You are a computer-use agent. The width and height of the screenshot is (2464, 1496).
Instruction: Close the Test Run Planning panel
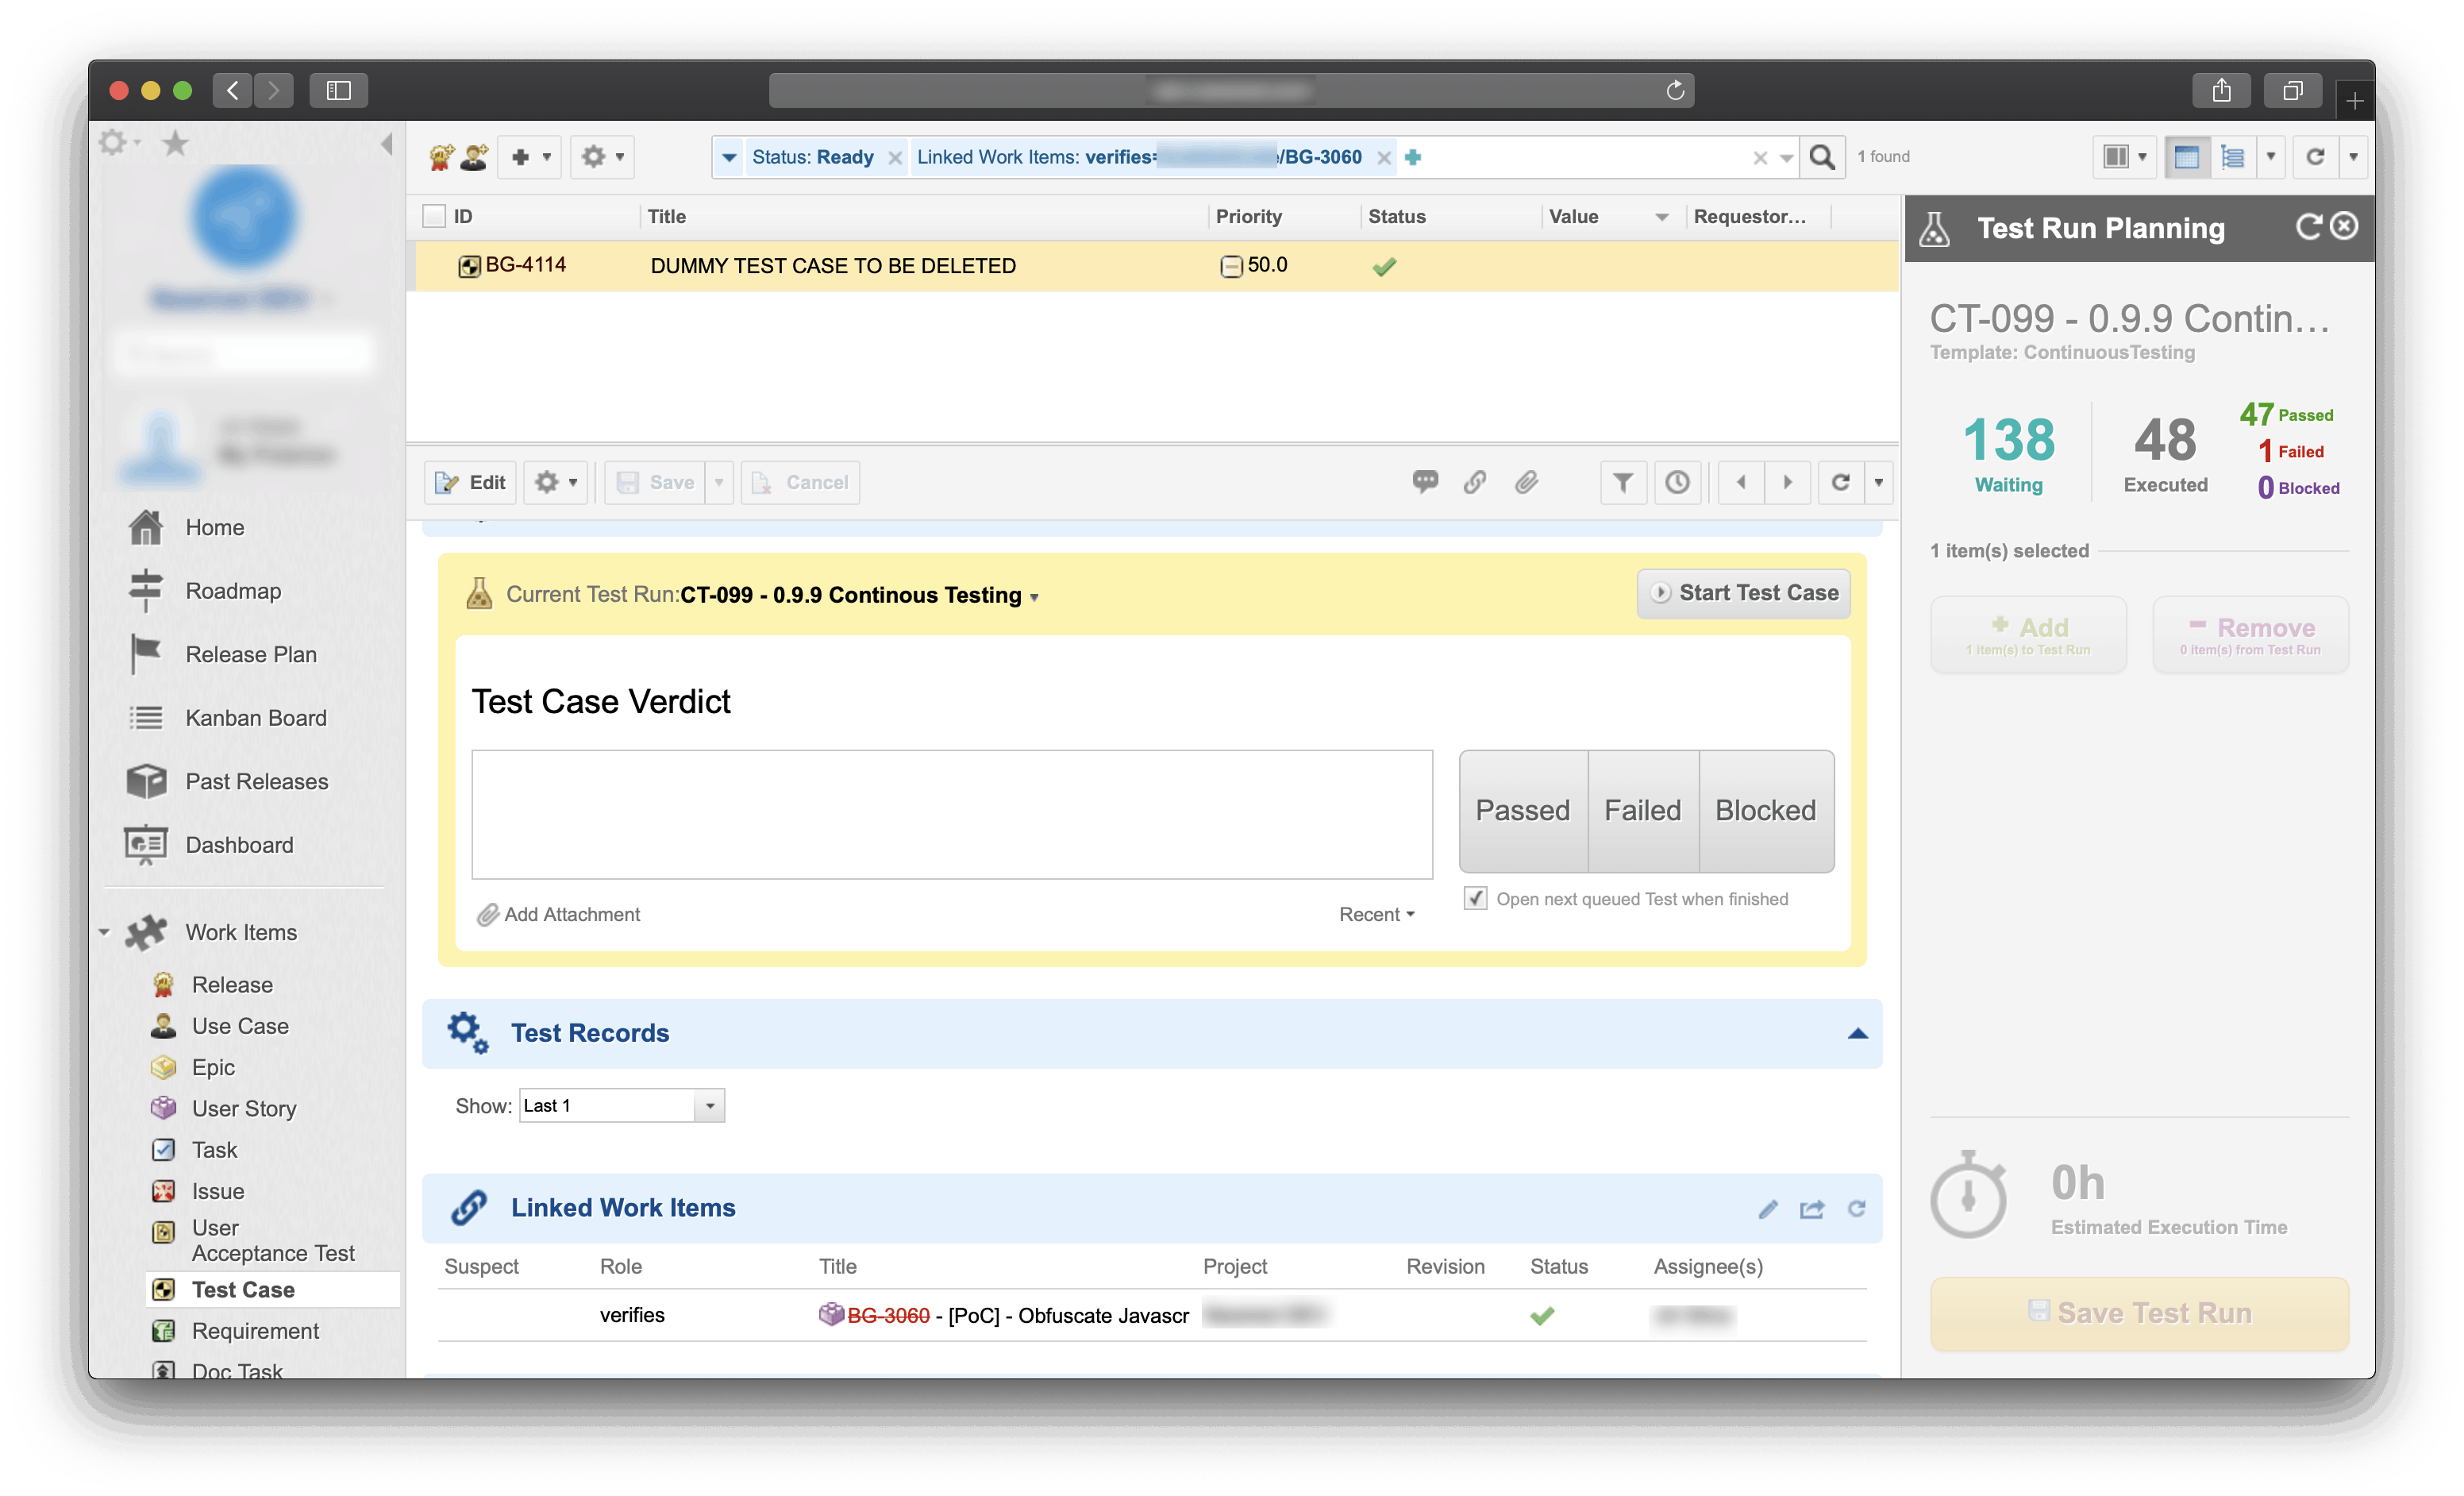pyautogui.click(x=2344, y=226)
